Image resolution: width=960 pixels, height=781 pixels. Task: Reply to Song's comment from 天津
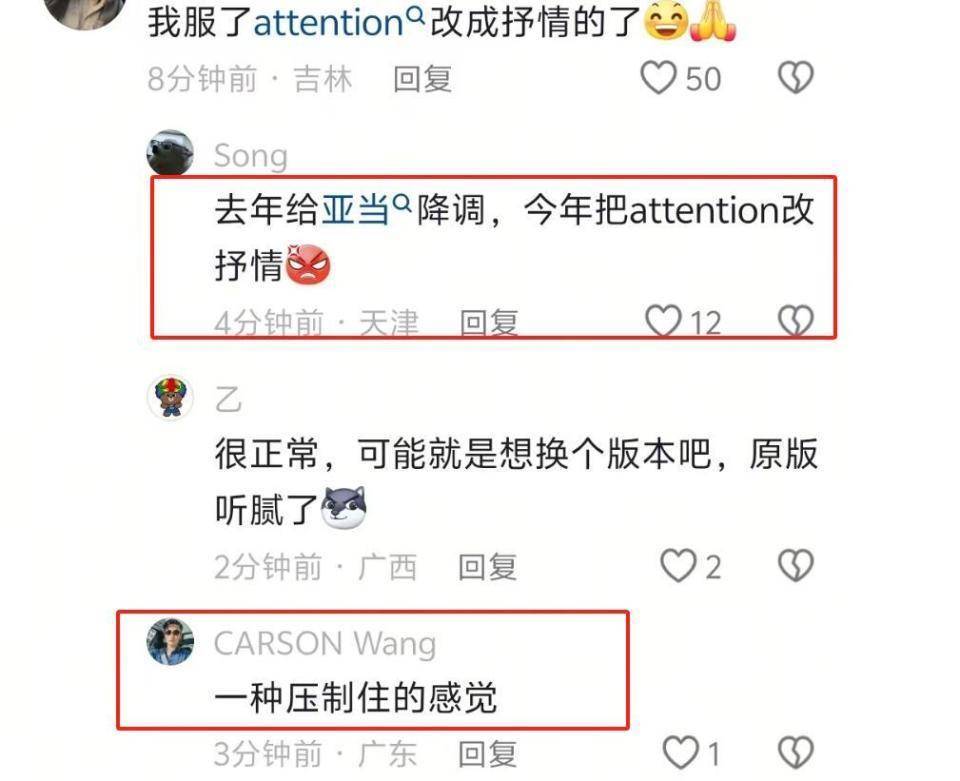click(x=489, y=323)
